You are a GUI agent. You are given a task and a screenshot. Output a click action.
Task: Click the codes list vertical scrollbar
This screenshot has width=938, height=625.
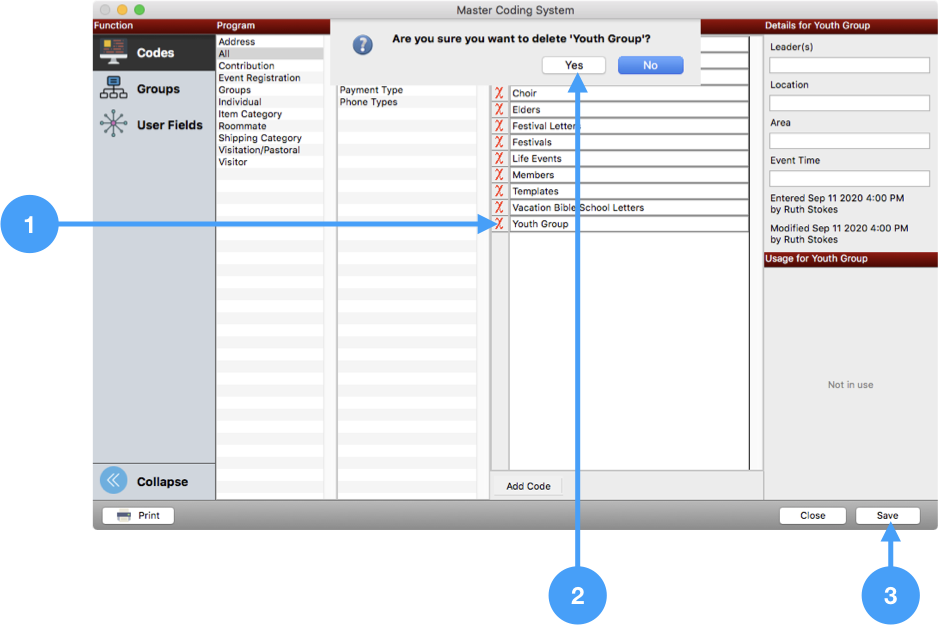(756, 254)
